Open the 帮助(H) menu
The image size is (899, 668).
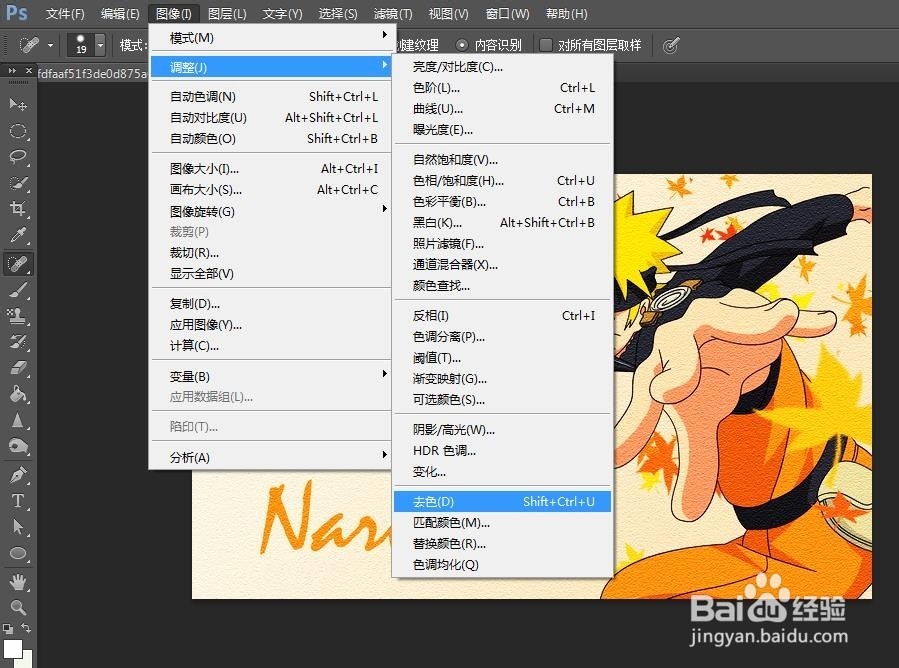point(566,13)
